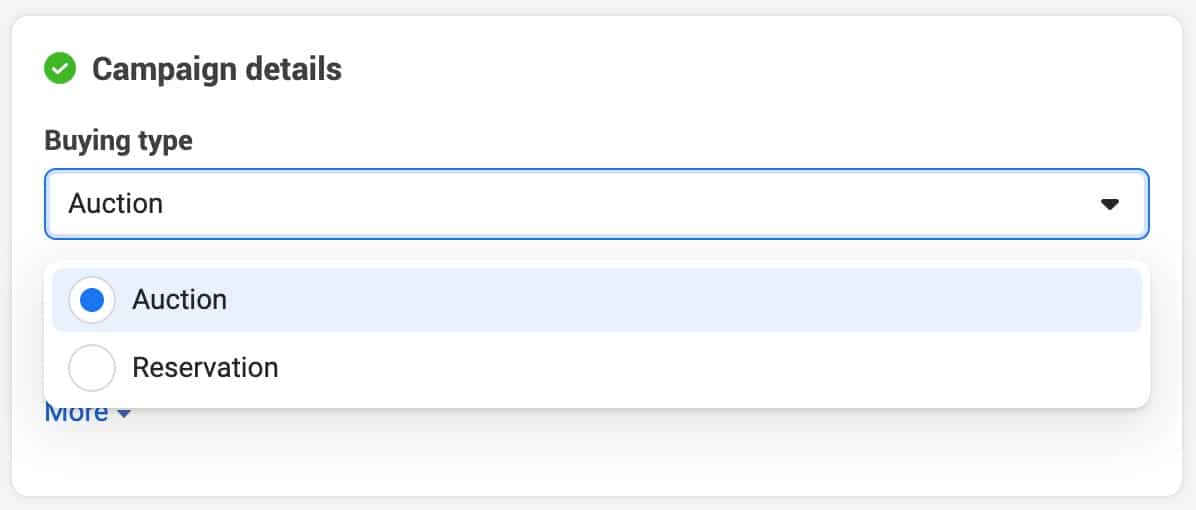Select the Auction radio button
The height and width of the screenshot is (510, 1196).
(x=92, y=300)
